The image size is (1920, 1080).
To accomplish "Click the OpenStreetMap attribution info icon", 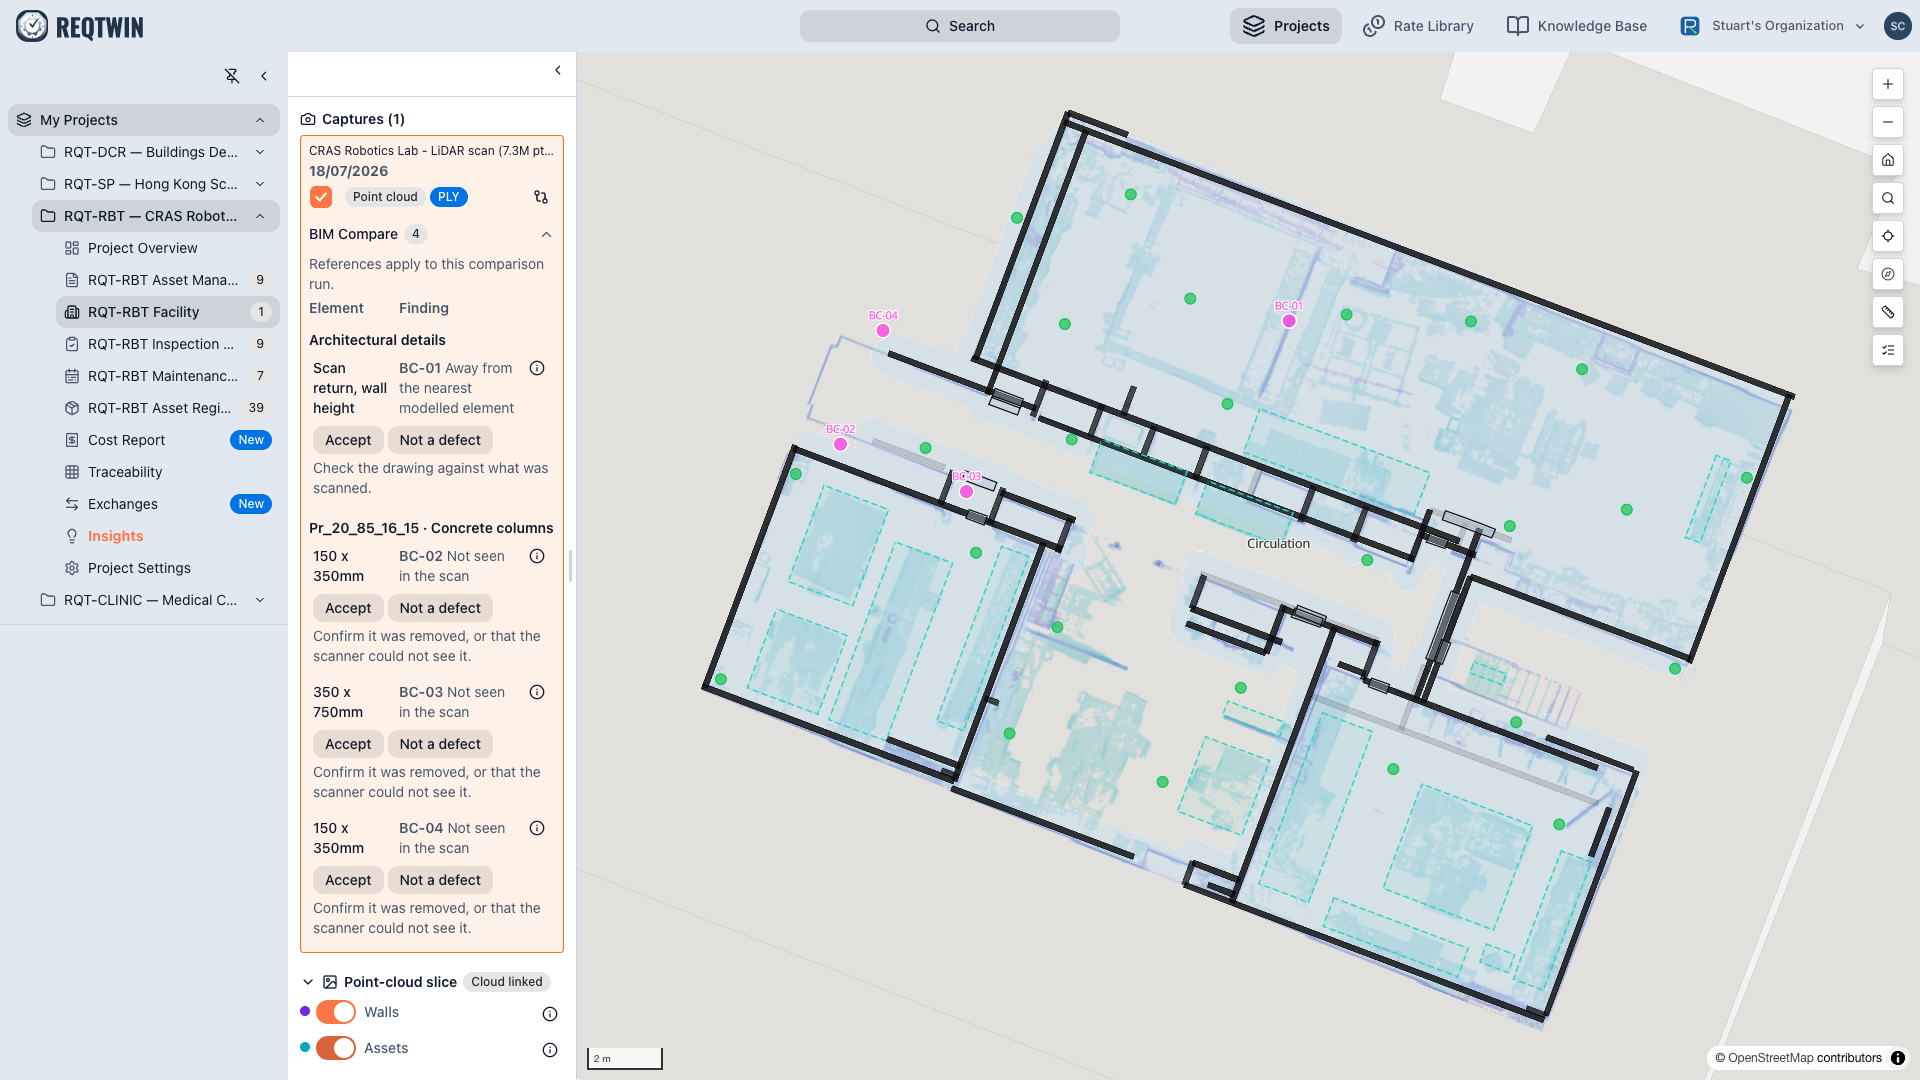I will tap(1898, 1058).
